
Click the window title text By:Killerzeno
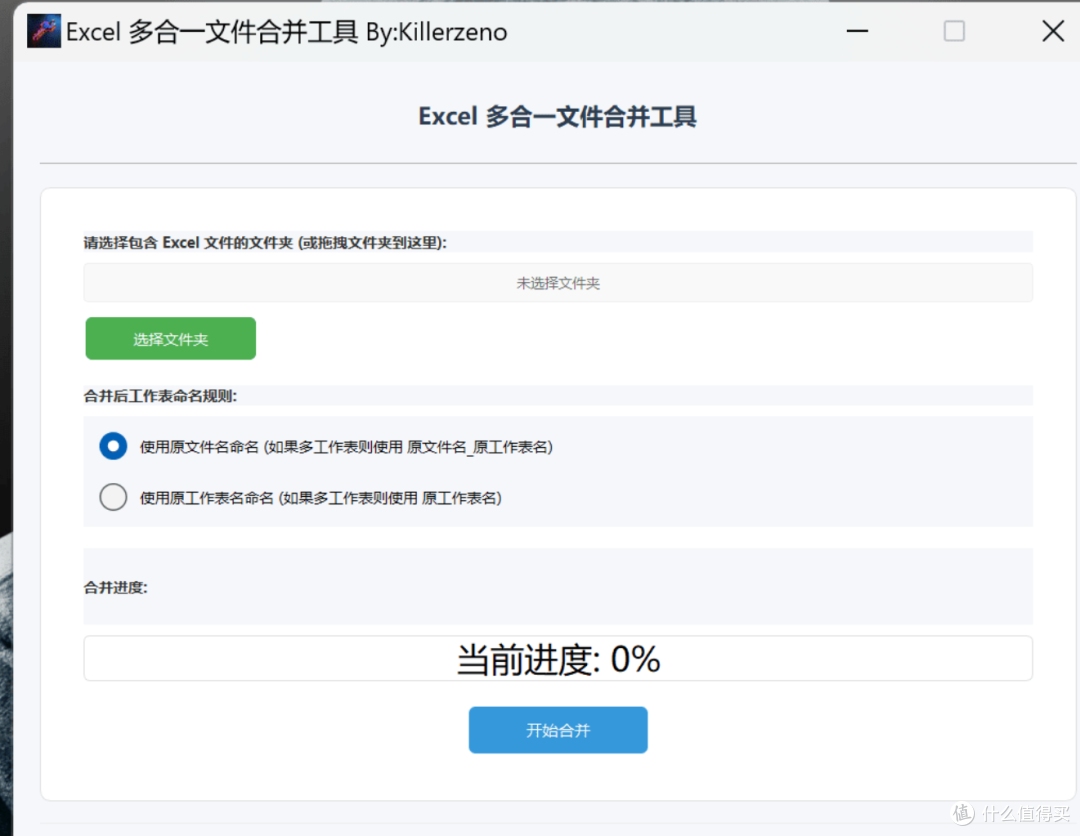[437, 32]
